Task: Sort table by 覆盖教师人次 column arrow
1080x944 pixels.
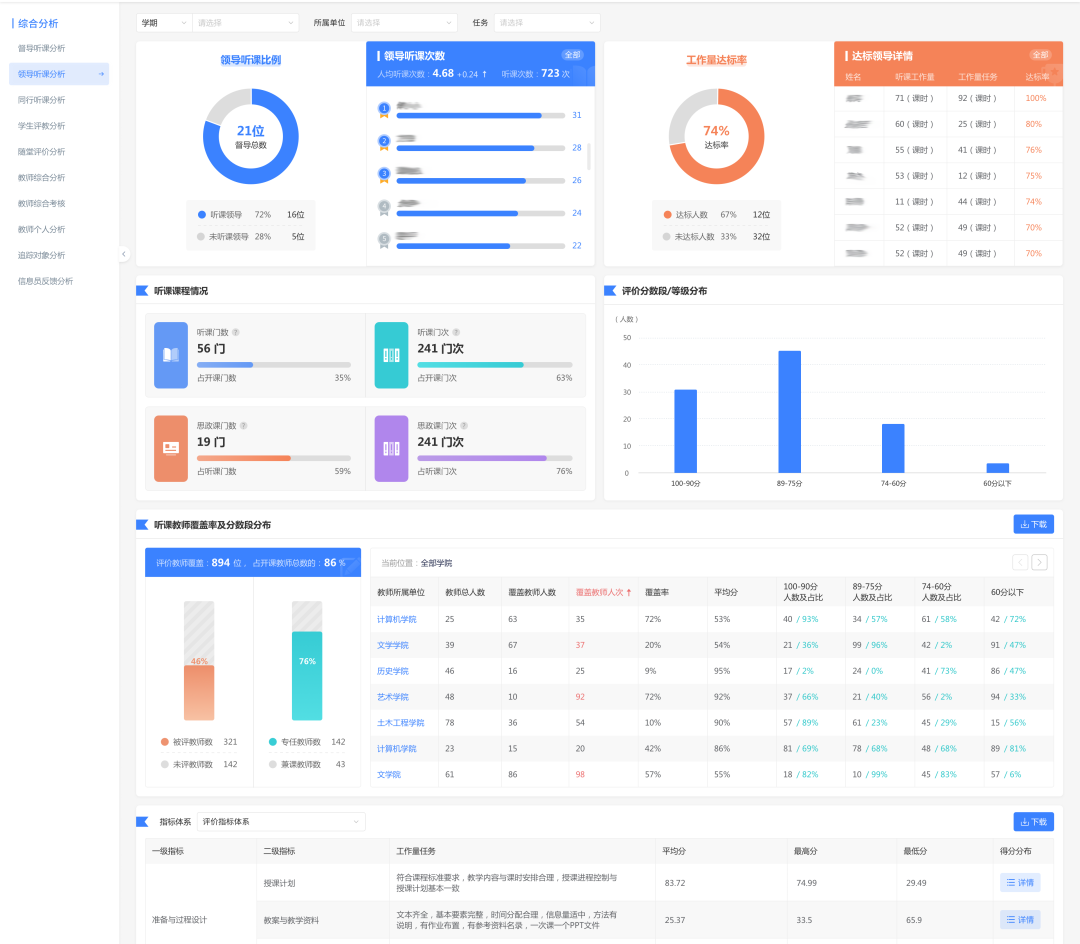Action: click(629, 592)
